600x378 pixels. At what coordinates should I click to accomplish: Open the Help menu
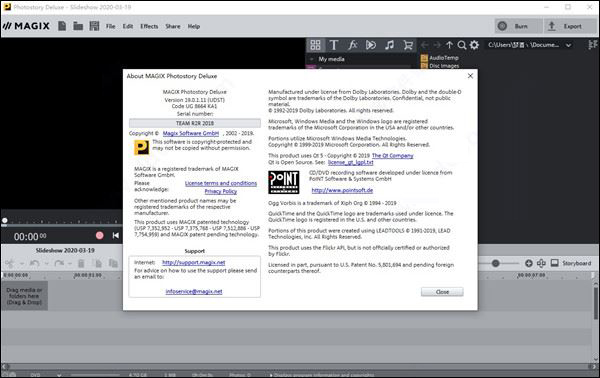194,26
